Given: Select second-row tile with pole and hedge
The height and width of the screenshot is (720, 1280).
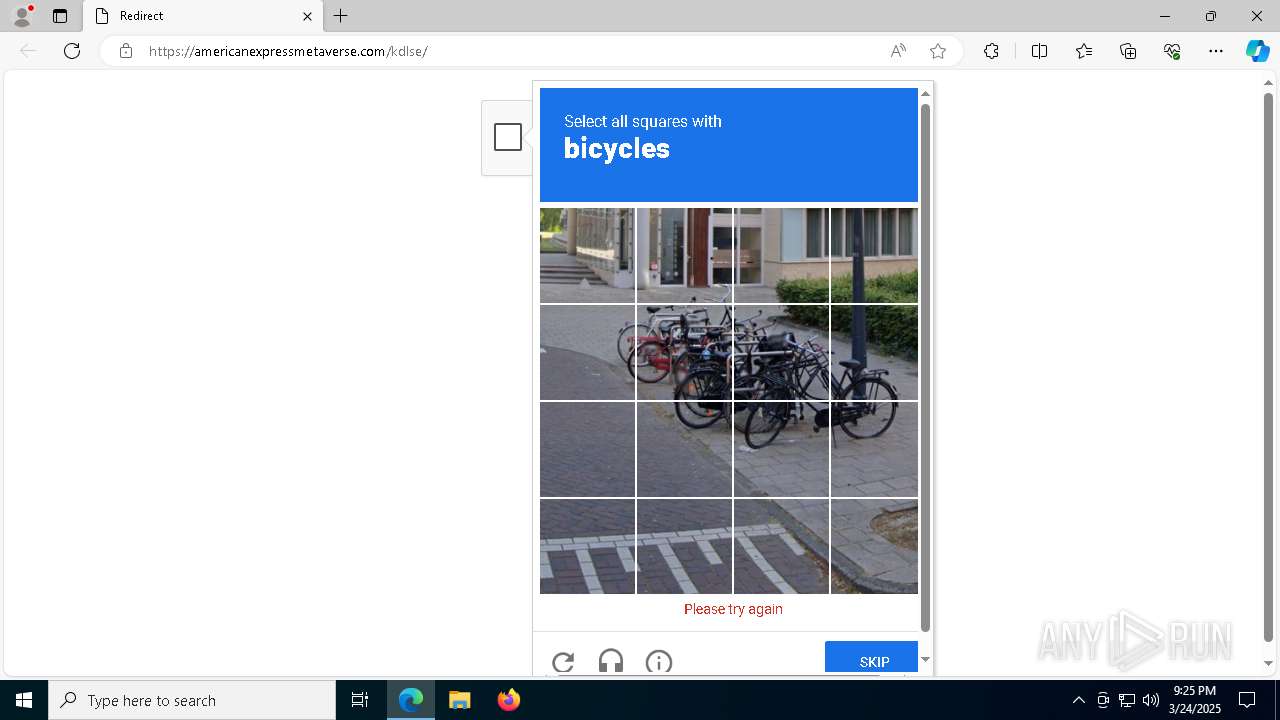Looking at the screenshot, I should (x=874, y=352).
